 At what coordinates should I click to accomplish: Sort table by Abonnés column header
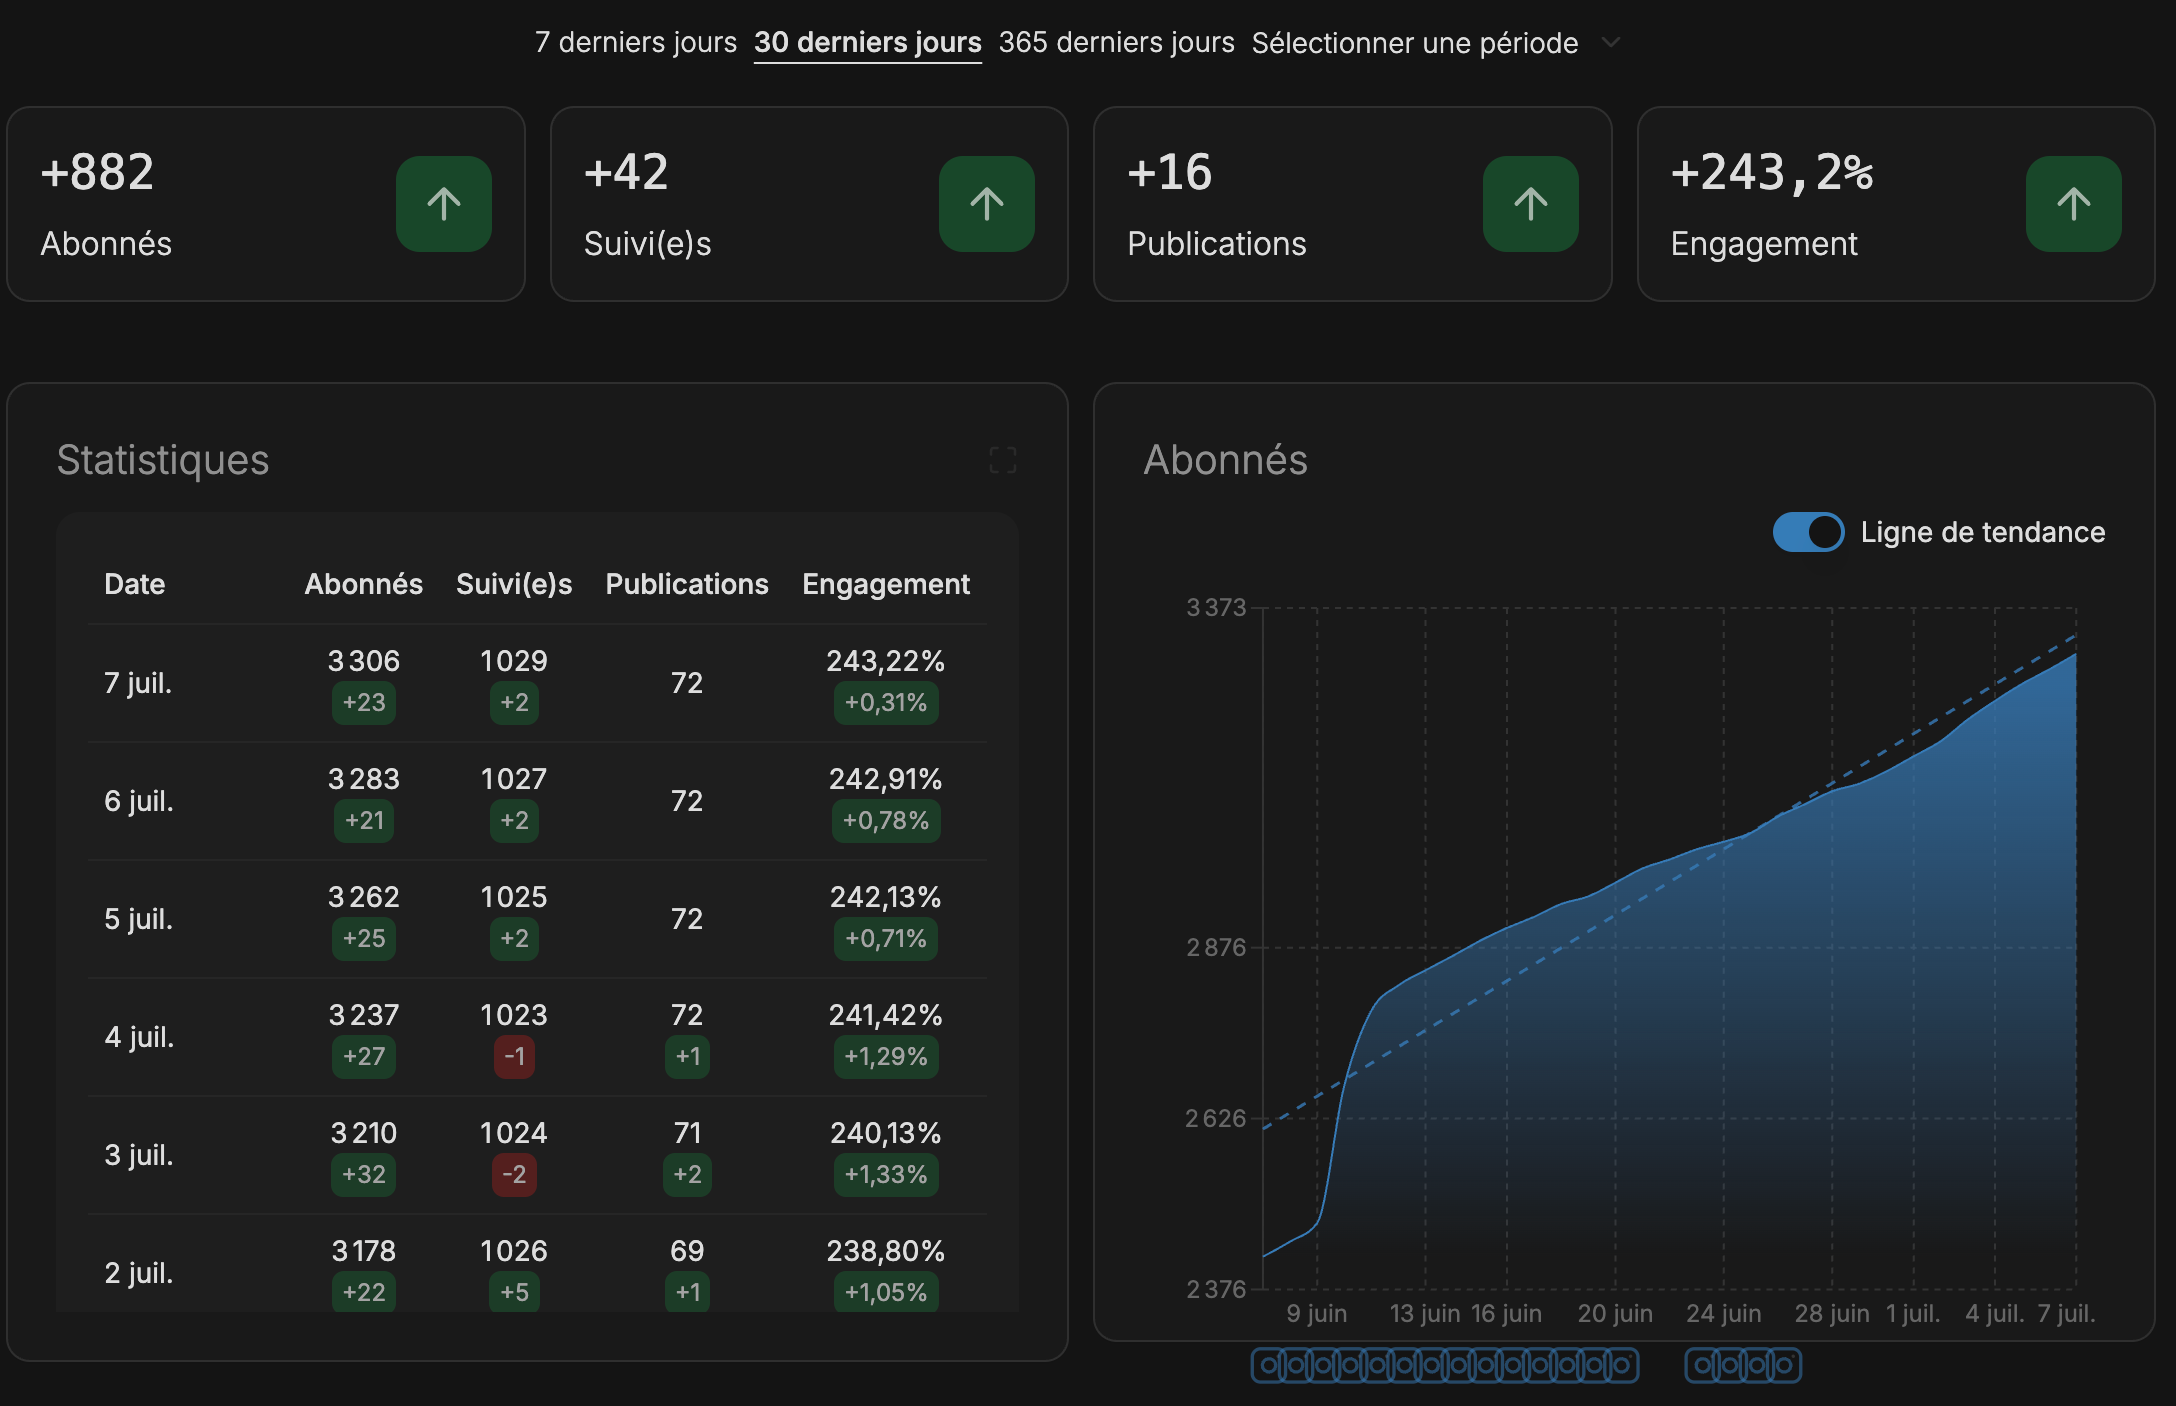[x=363, y=584]
